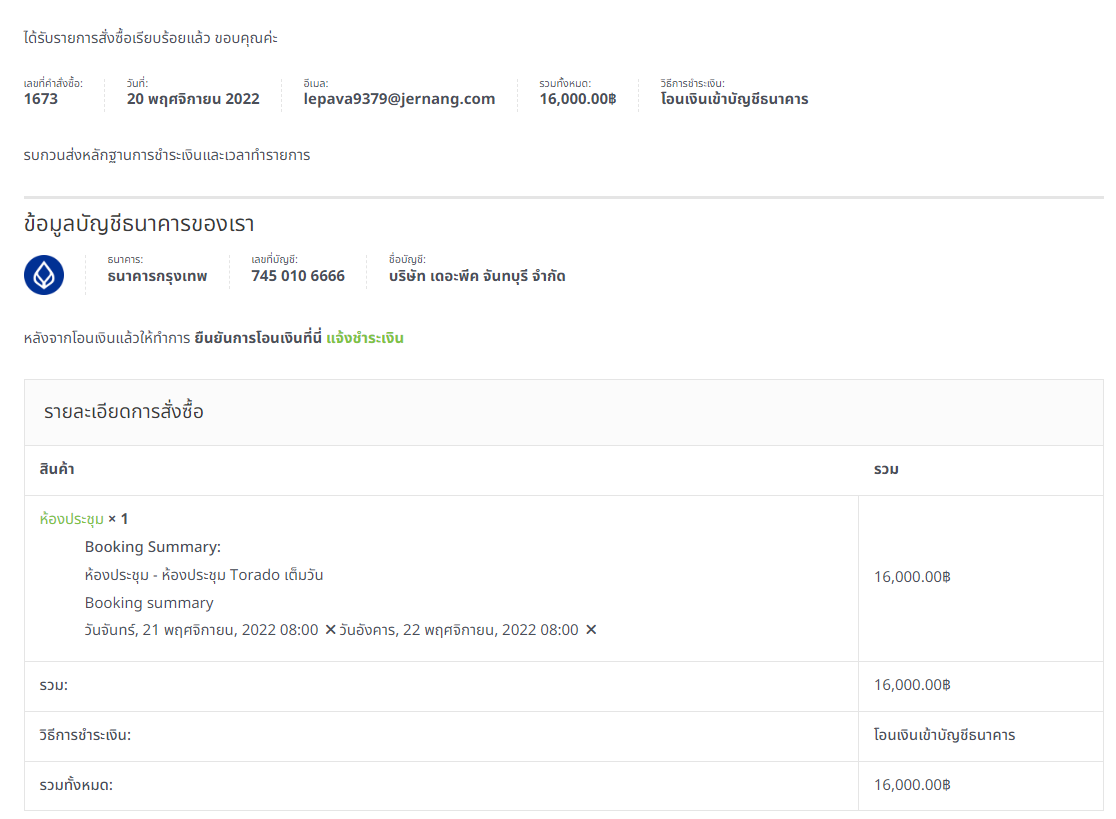Click the รายละเอียดการสั่งซื้อ section header
Viewport: 1116px width, 819px height.
124,412
